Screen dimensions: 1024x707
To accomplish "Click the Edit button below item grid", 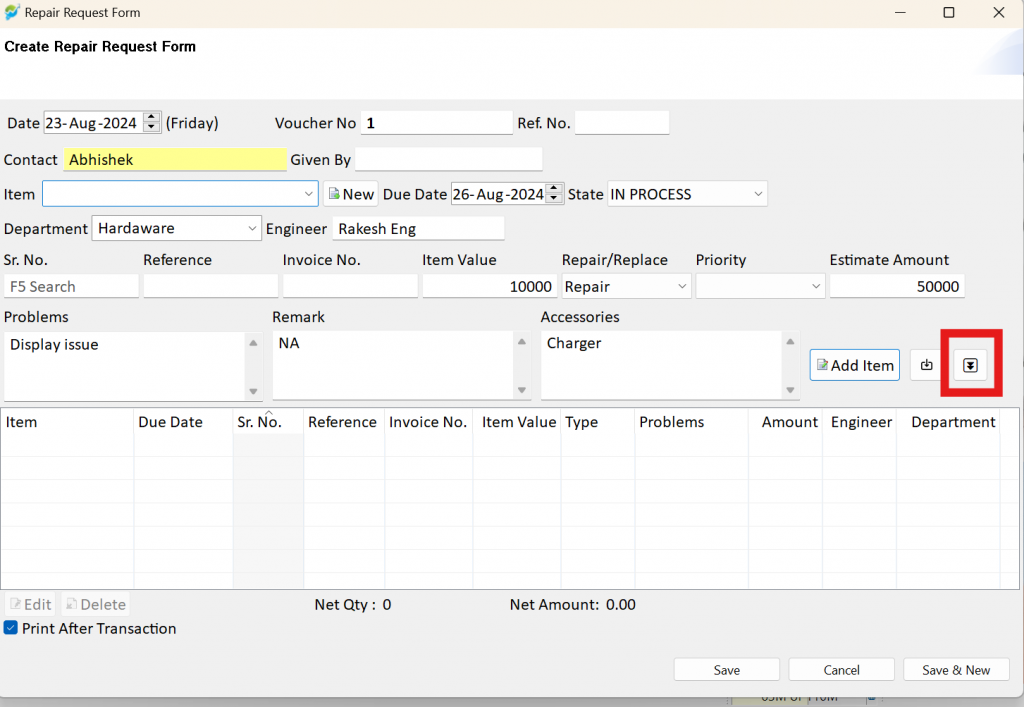I will [30, 605].
